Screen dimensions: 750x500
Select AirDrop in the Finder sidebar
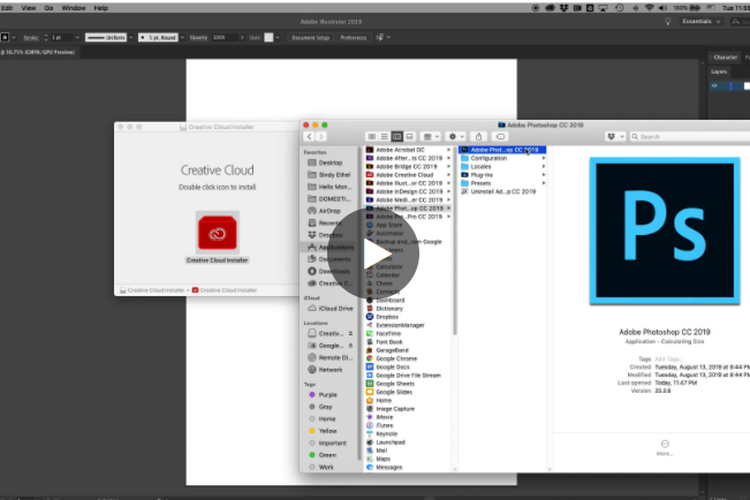pos(329,211)
